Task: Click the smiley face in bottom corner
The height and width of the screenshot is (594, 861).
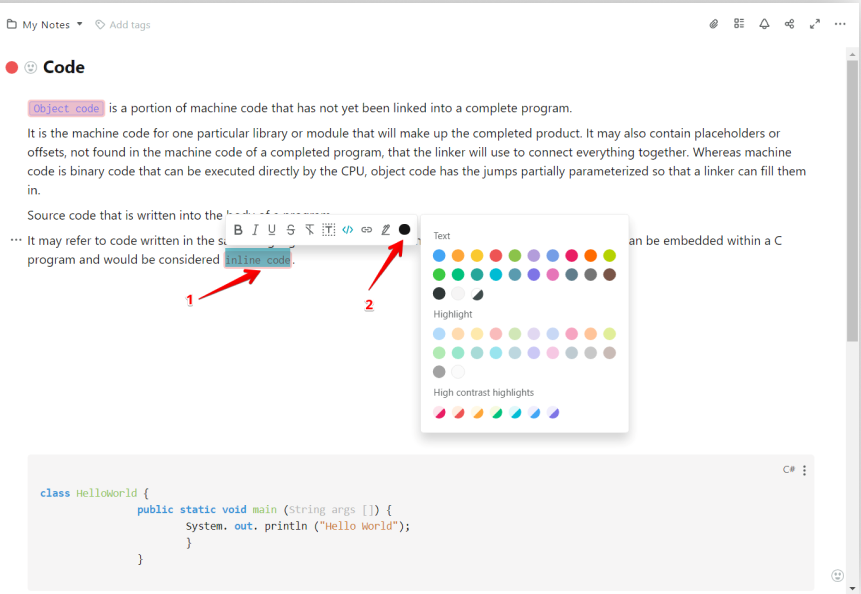Action: 837,575
